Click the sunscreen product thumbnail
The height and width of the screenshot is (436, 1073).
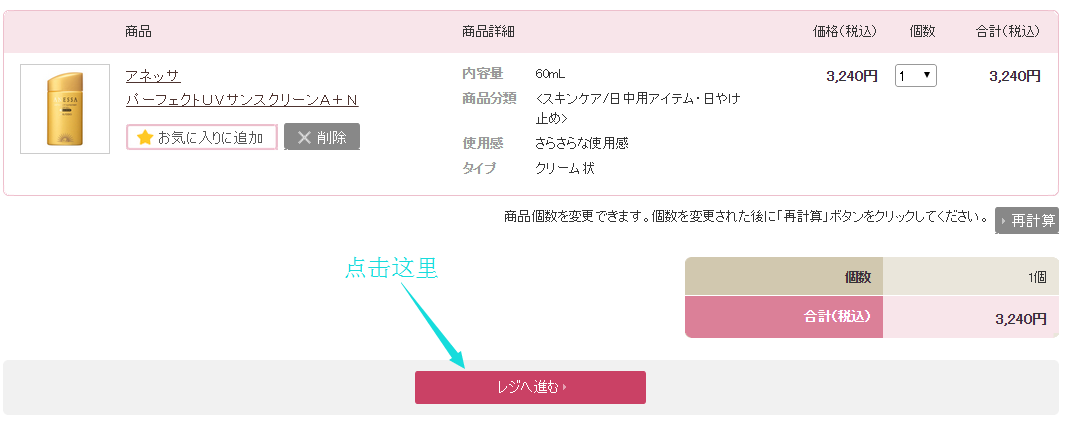point(65,109)
